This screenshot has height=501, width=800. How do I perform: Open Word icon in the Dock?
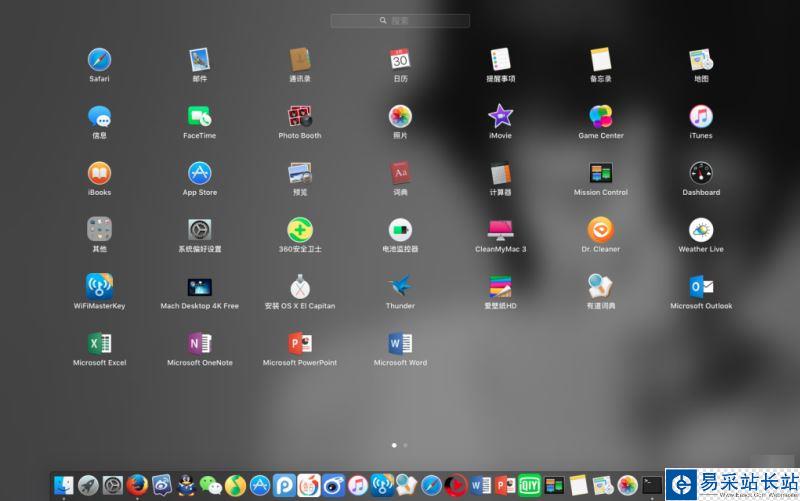480,485
